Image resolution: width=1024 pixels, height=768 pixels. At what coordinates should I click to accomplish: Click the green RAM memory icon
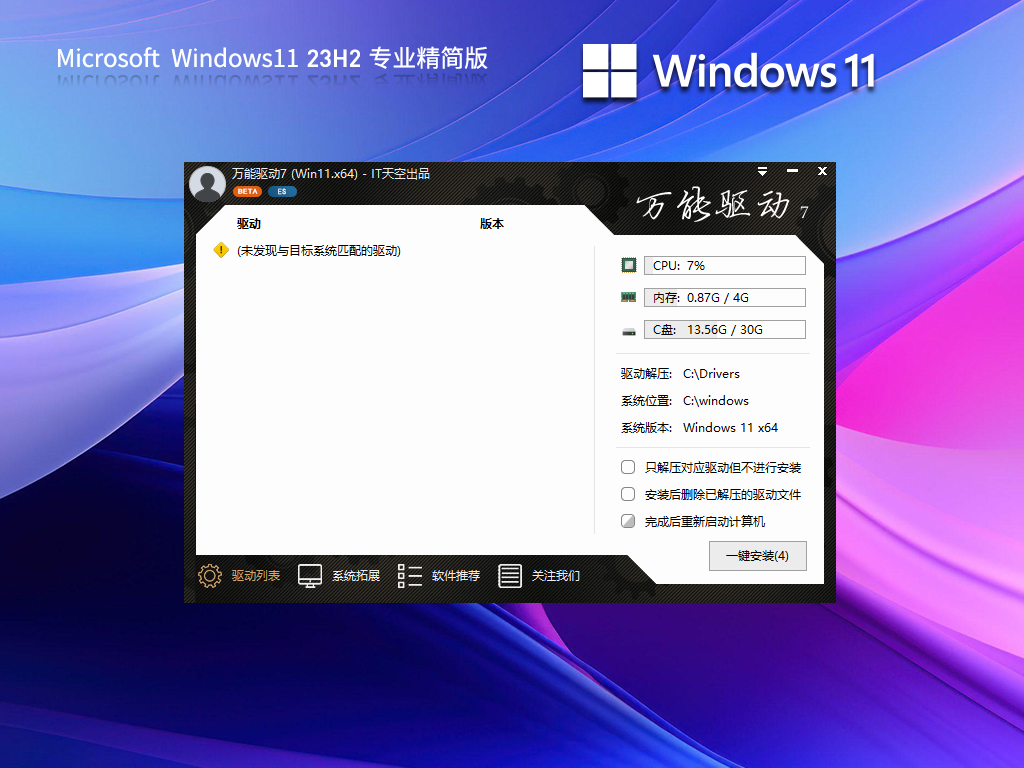(629, 297)
